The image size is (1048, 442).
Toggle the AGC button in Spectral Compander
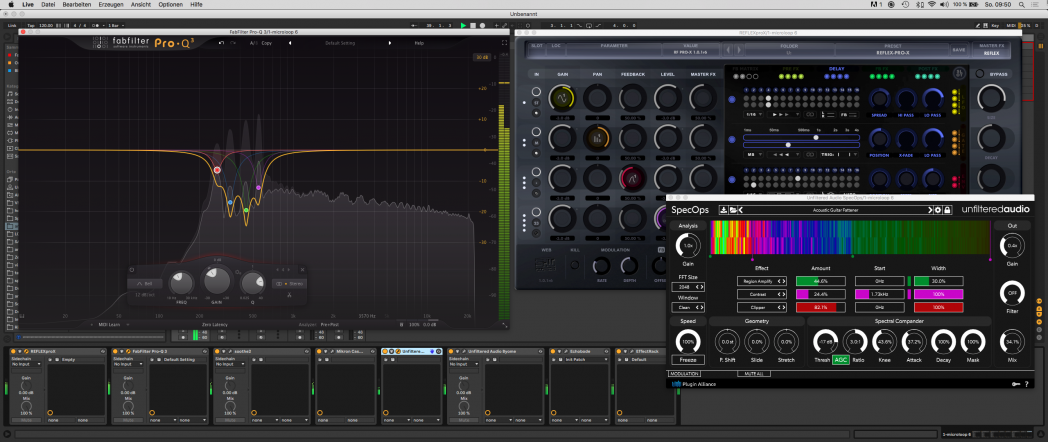841,359
